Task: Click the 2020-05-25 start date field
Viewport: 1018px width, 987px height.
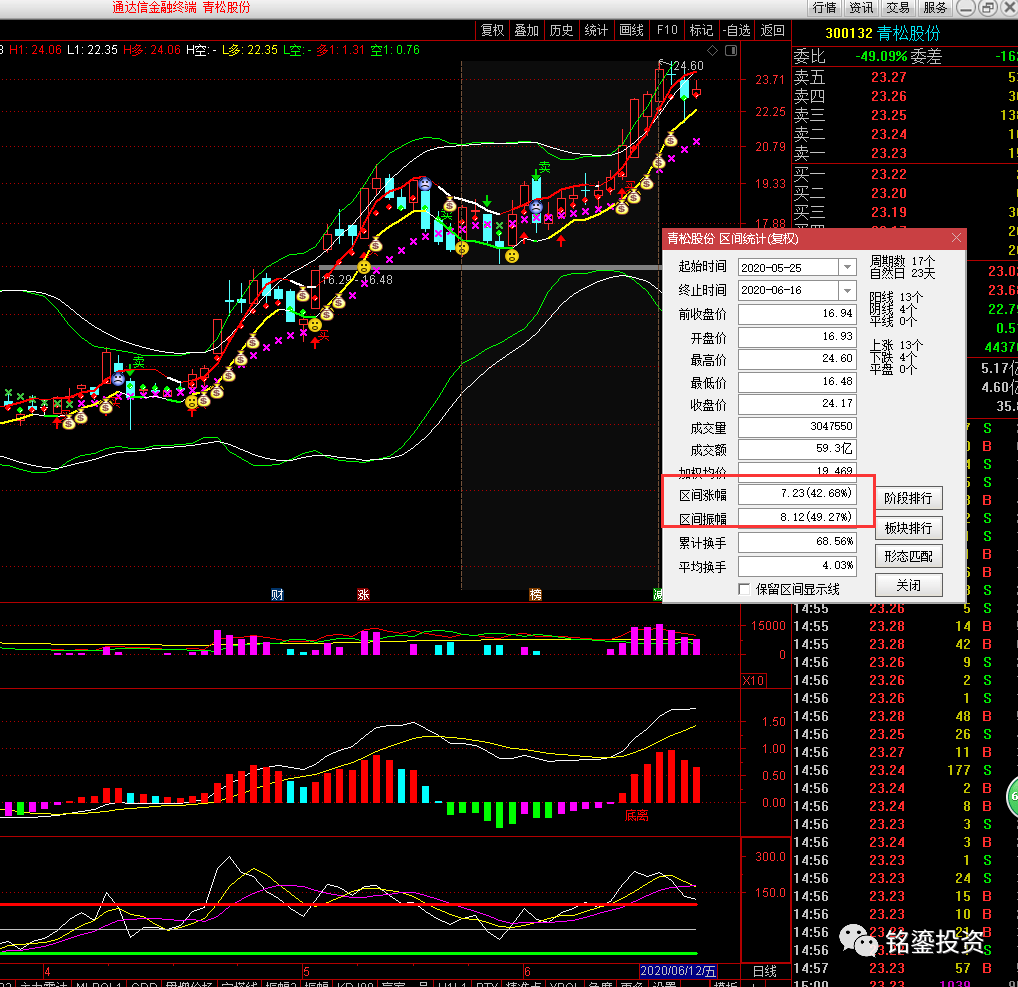Action: click(788, 268)
